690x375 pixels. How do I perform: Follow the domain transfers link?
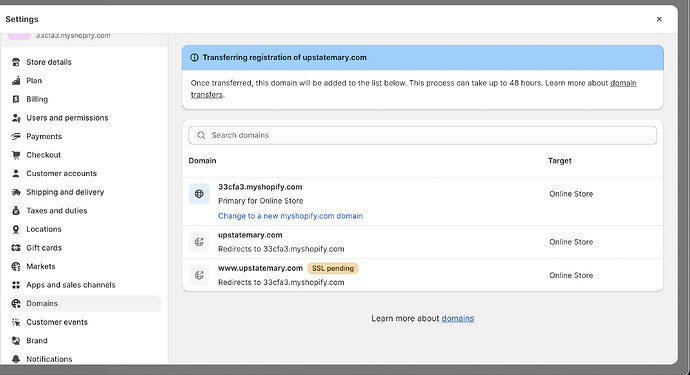pyautogui.click(x=623, y=83)
